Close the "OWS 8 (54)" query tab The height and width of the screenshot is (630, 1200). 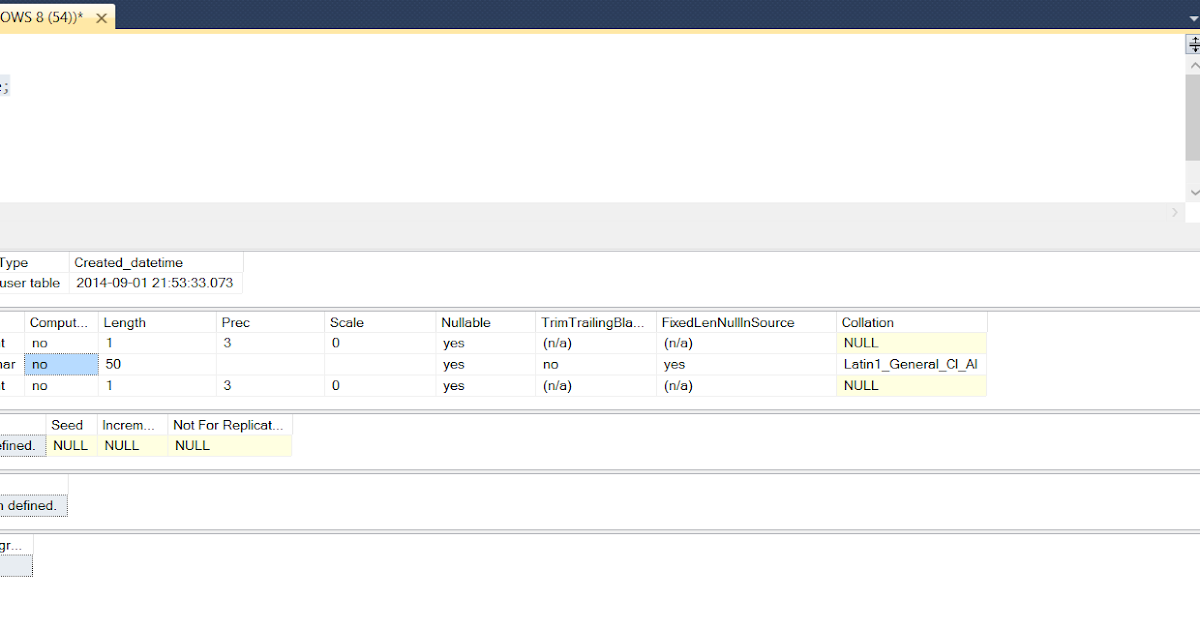click(x=100, y=17)
